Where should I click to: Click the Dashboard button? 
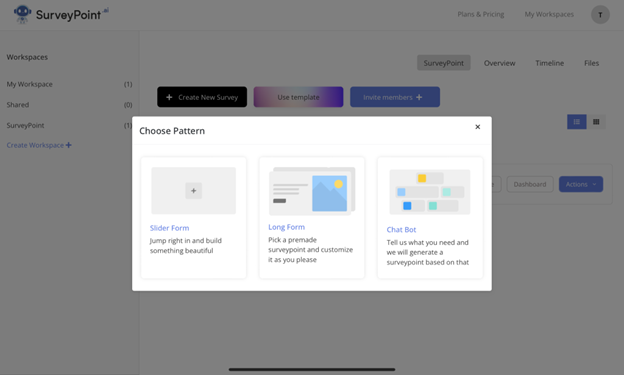pos(530,184)
